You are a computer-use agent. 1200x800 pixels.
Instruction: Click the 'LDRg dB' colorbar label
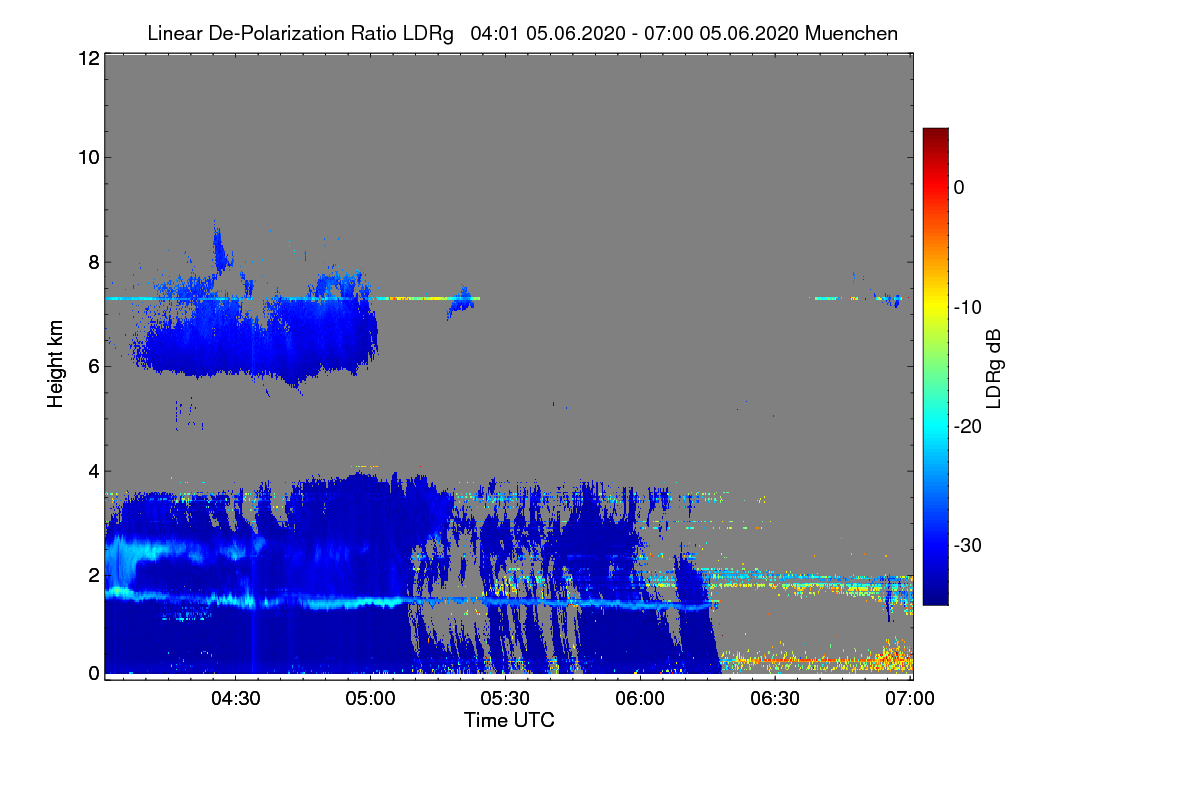994,368
